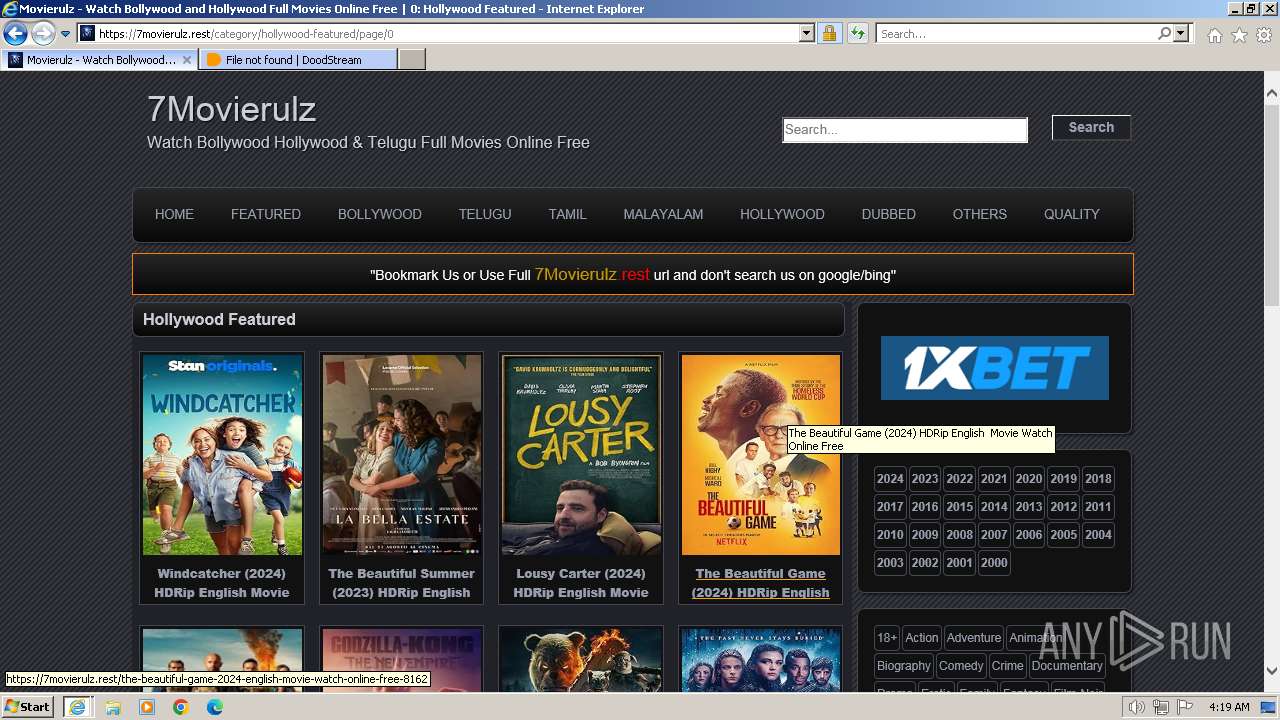This screenshot has width=1280, height=720.
Task: Select the 2011 year tag
Action: point(1098,507)
